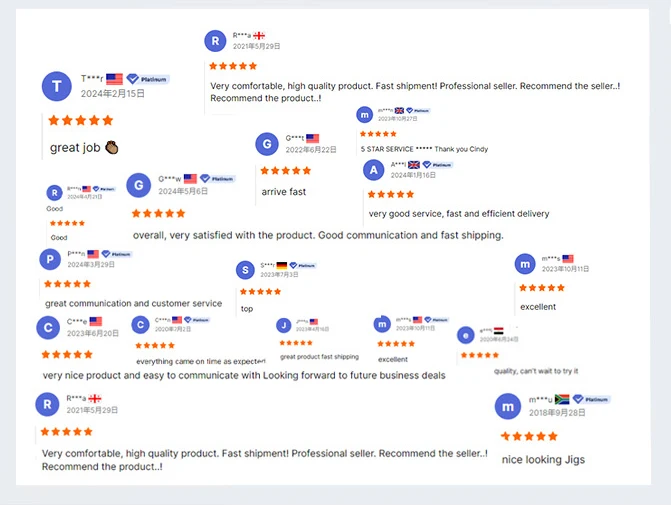Click the "J" avatar dated 2023年4月10日
This screenshot has height=505, width=671.
pyautogui.click(x=284, y=324)
